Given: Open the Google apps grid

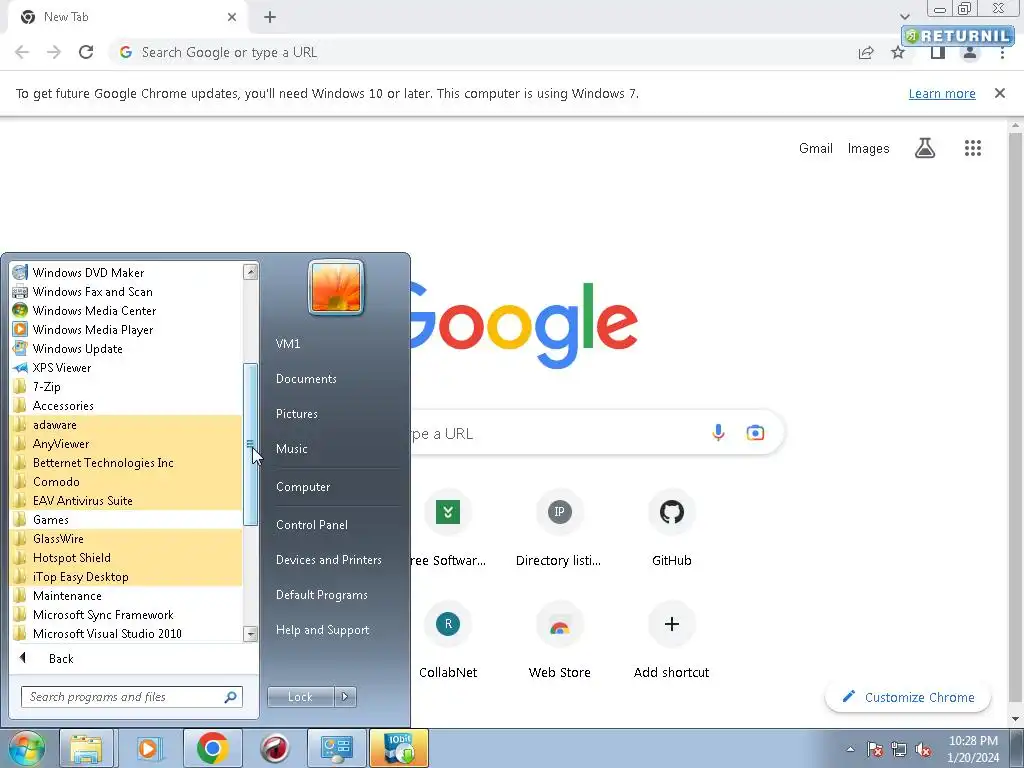Looking at the screenshot, I should click(972, 148).
